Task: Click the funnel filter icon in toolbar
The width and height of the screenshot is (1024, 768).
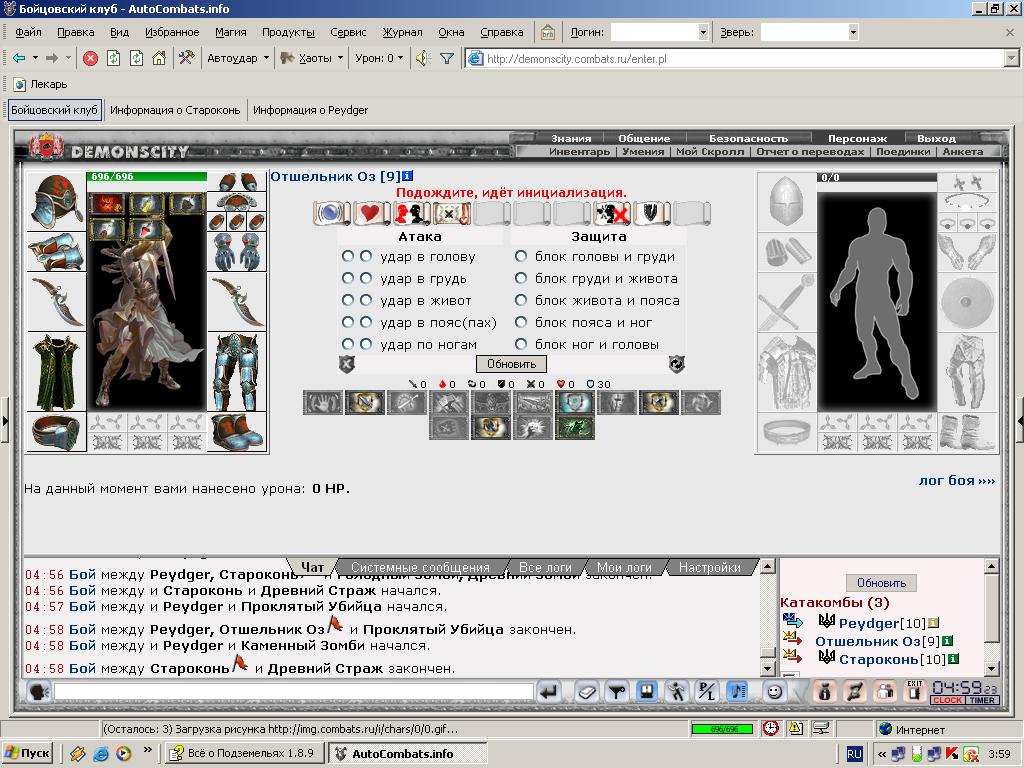Action: (x=447, y=59)
